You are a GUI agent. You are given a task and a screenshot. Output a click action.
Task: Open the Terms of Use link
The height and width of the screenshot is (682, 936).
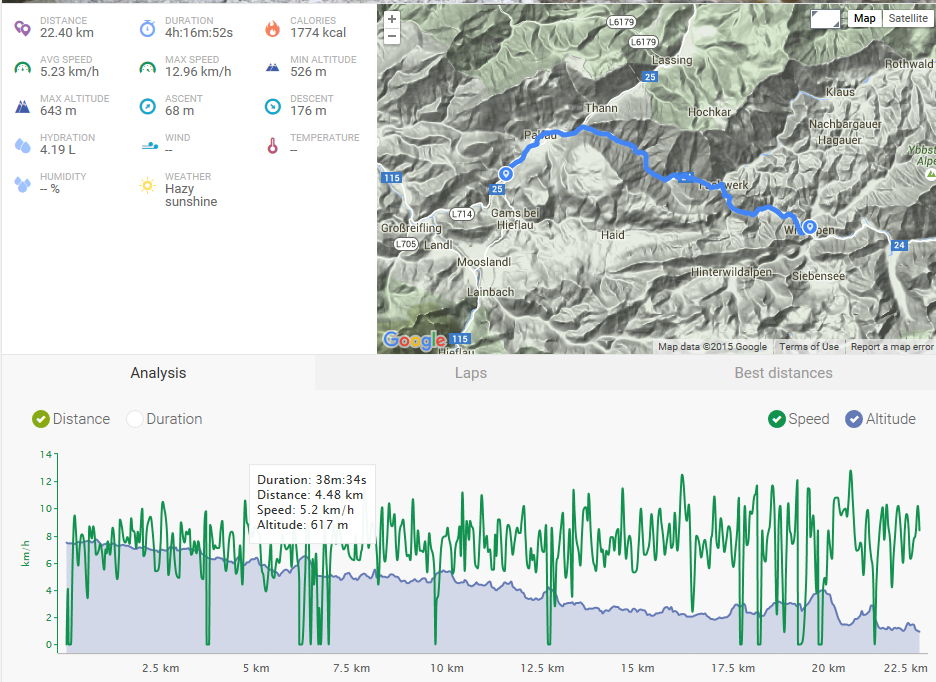(809, 346)
